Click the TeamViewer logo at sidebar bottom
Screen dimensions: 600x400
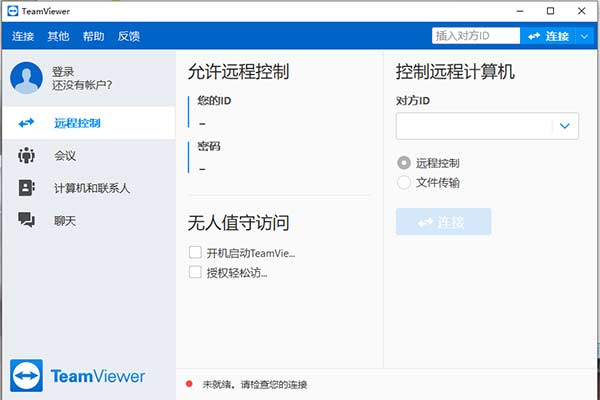[x=77, y=376]
